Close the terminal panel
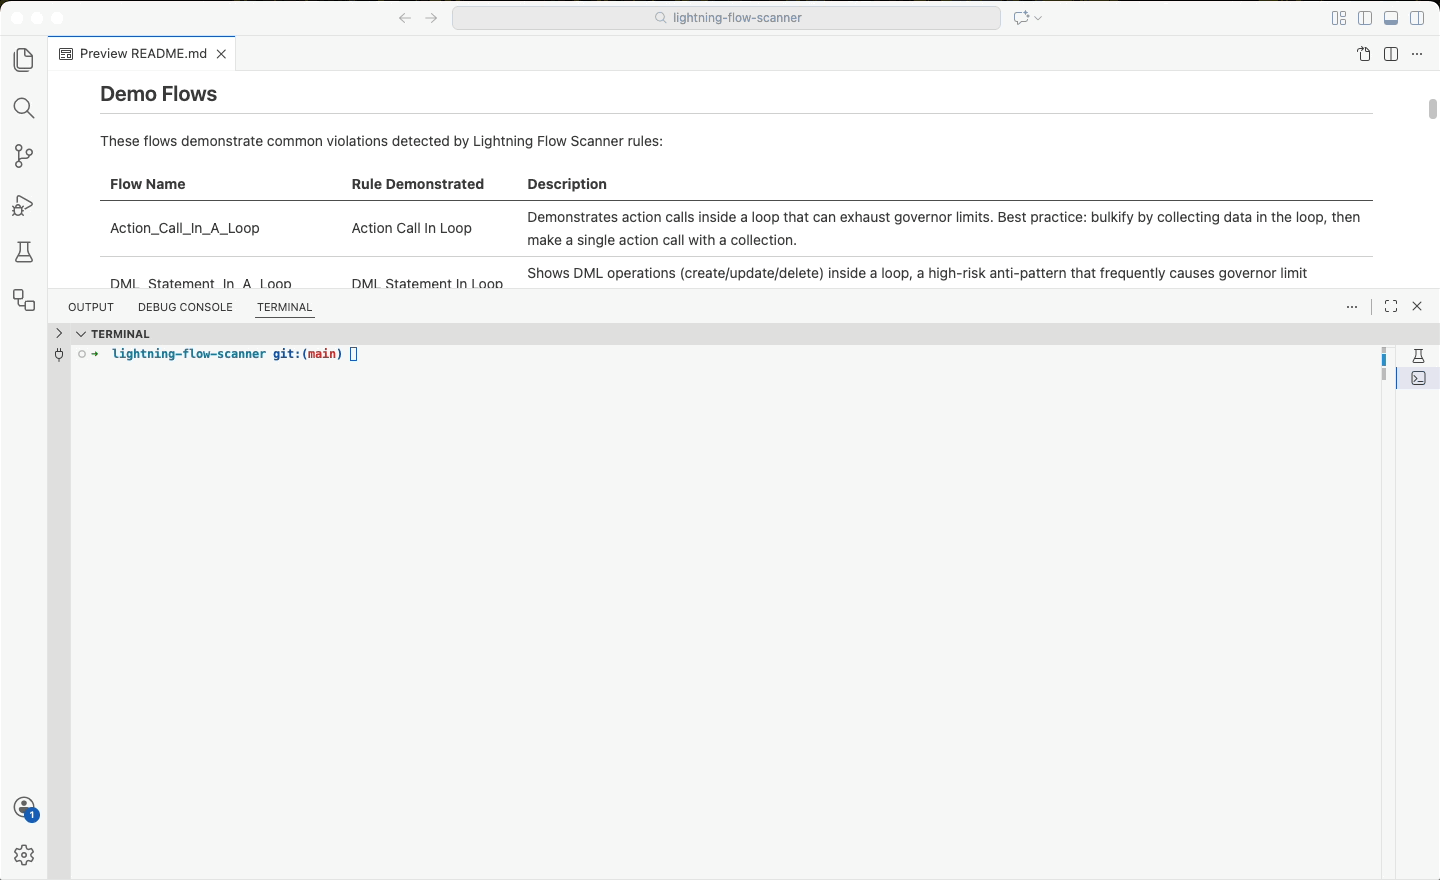The width and height of the screenshot is (1440, 880). (1417, 306)
